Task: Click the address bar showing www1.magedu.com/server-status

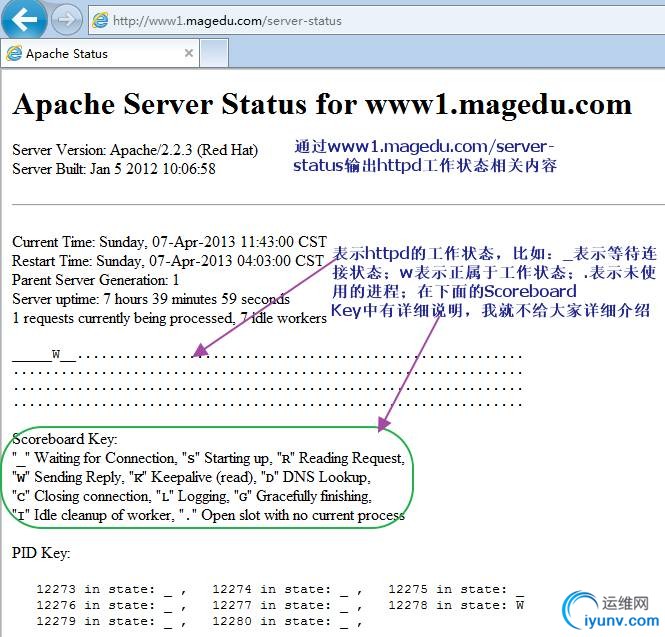Action: tap(377, 21)
